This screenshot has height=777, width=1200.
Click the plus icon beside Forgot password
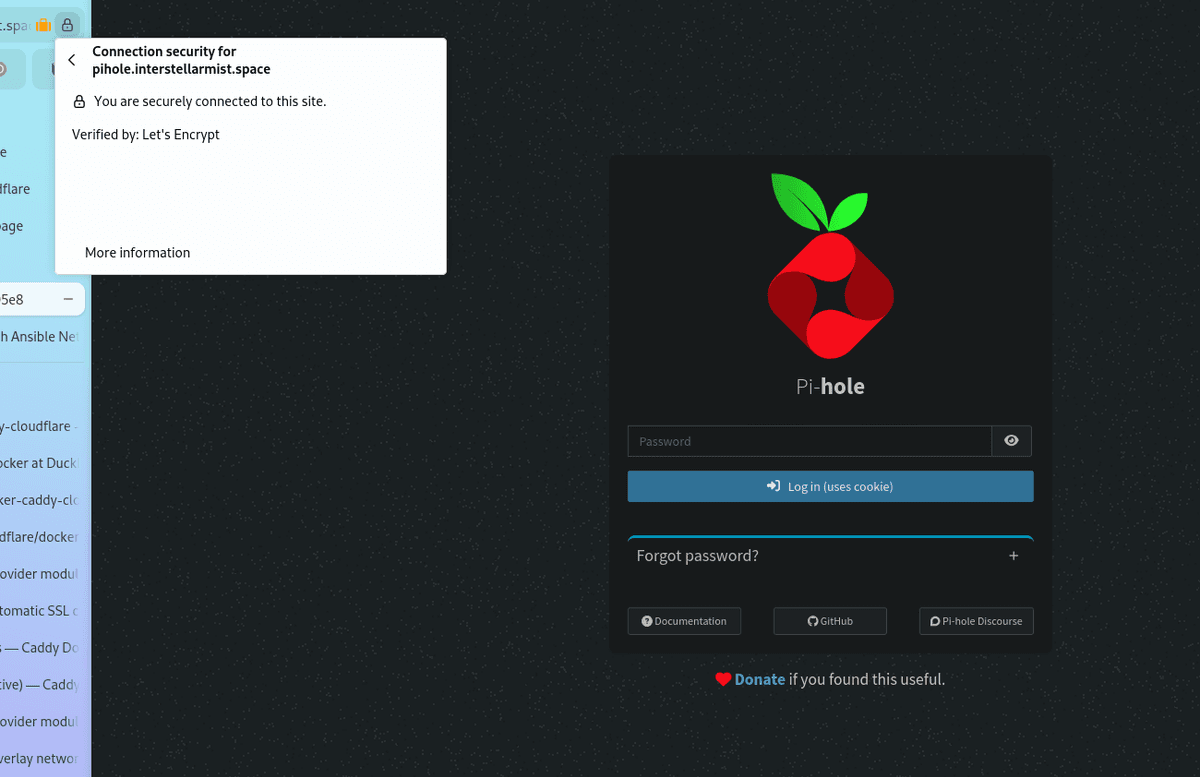pyautogui.click(x=1013, y=556)
